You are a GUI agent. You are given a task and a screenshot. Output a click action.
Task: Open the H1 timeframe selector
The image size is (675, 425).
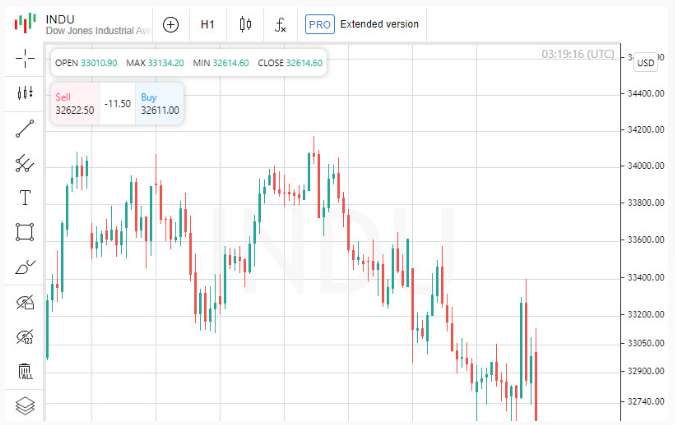(x=207, y=25)
